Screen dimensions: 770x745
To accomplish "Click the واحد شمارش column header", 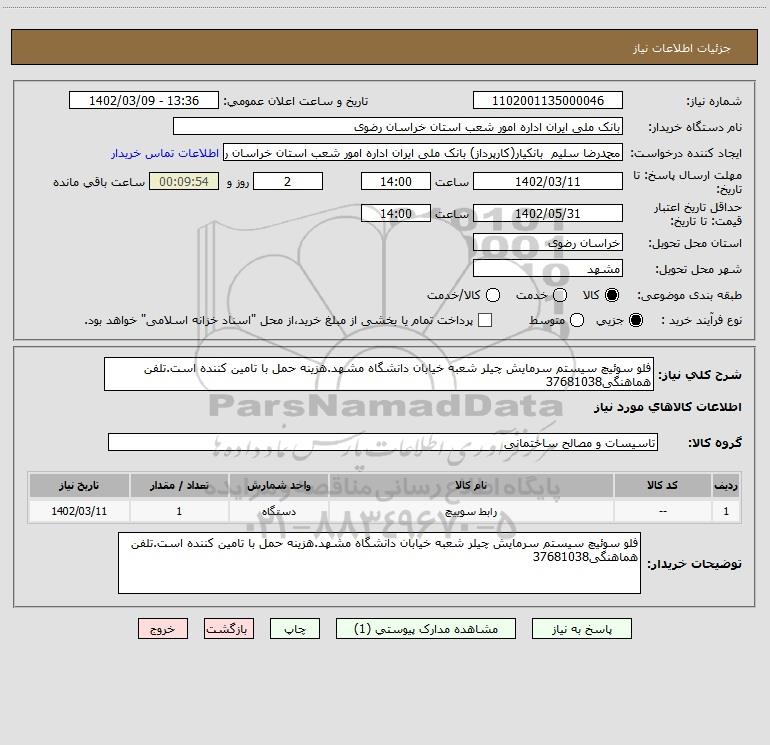I will tap(278, 486).
